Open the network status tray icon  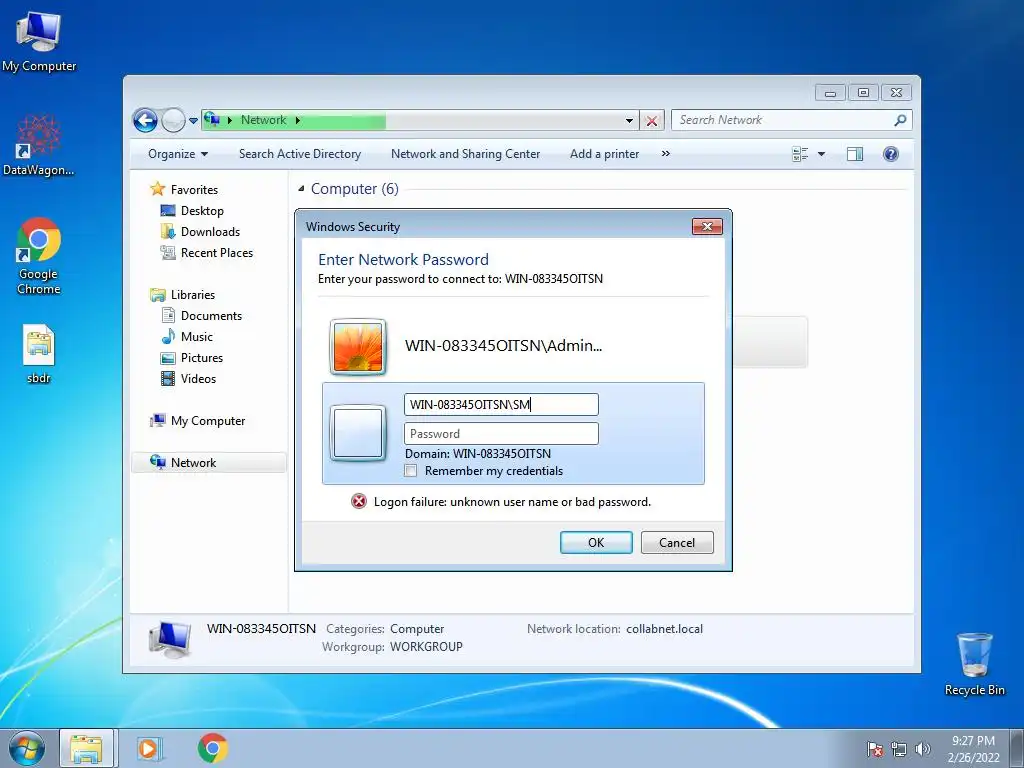pos(899,749)
